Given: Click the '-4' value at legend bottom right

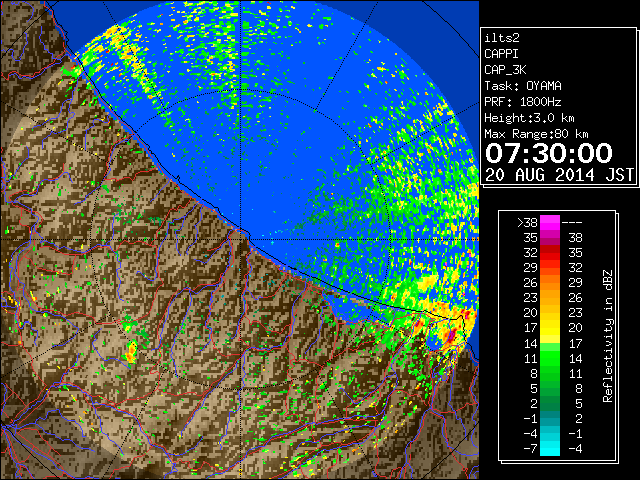Looking at the screenshot, I should click(575, 448).
